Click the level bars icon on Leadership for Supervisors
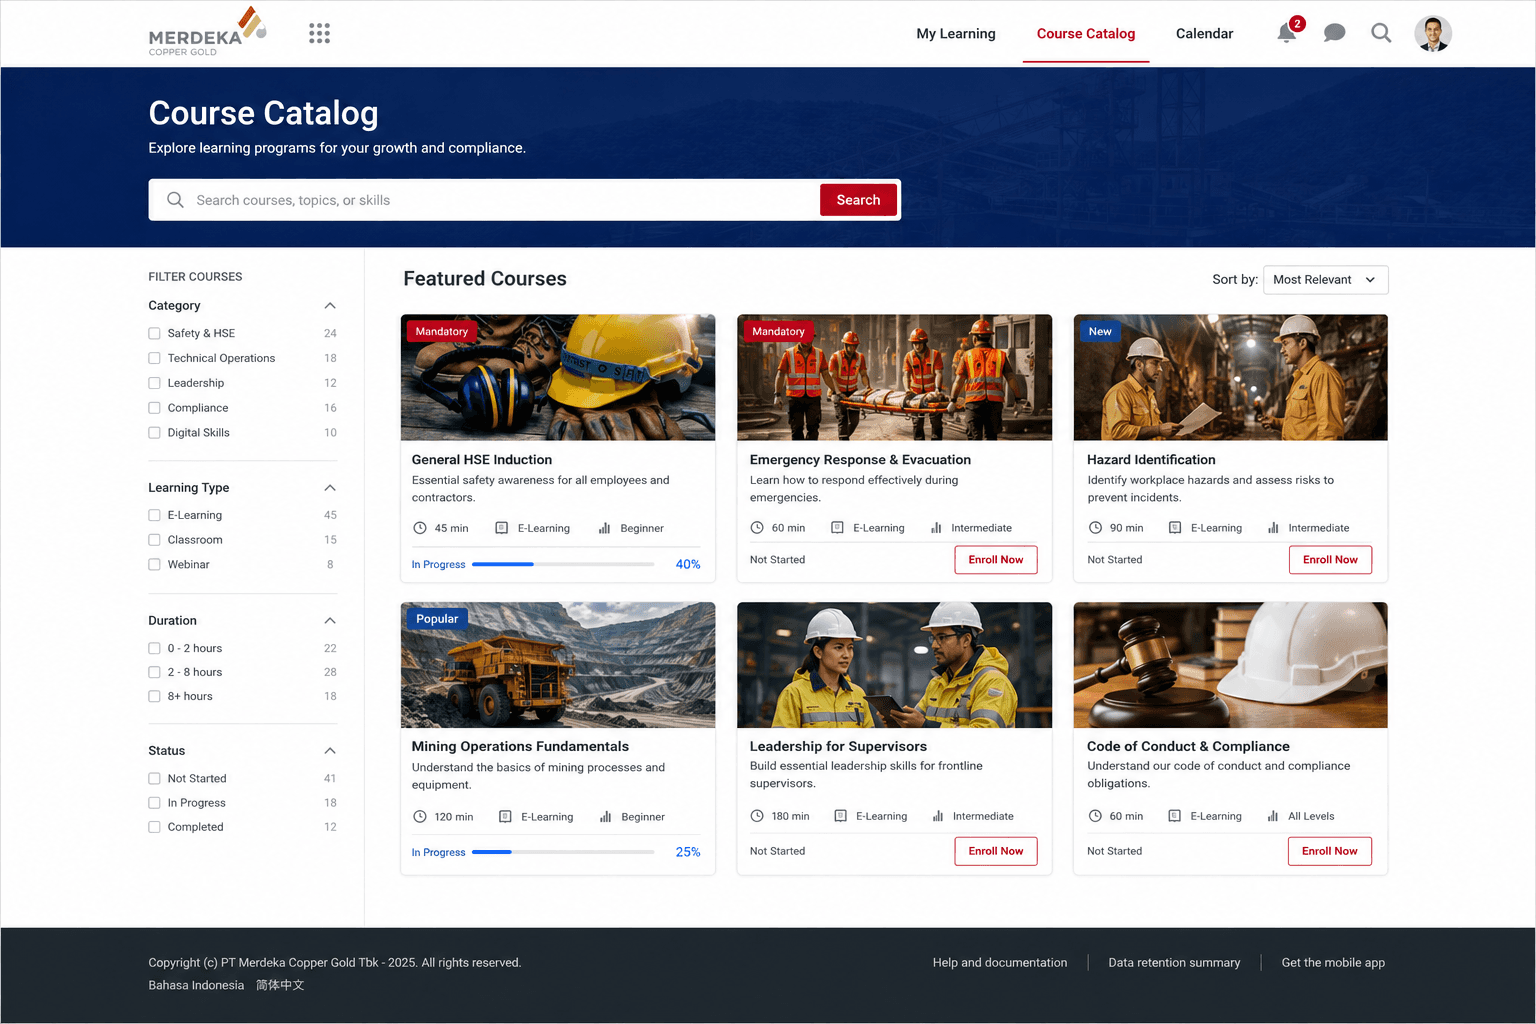The height and width of the screenshot is (1024, 1536). coord(938,816)
